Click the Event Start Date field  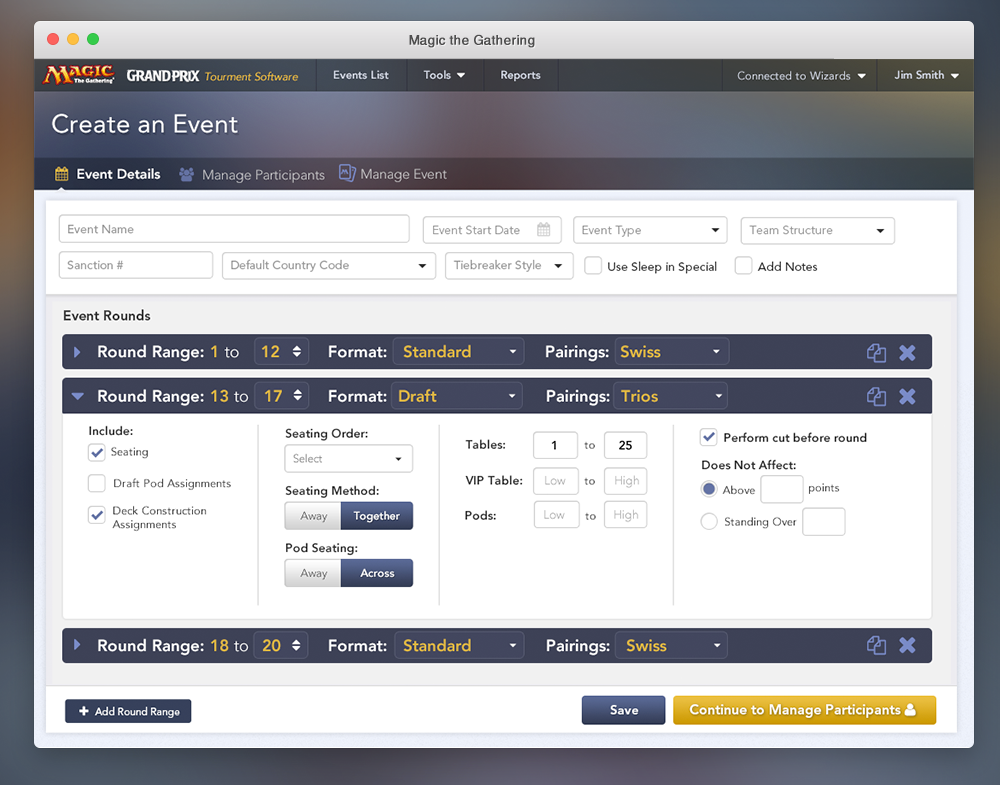[x=492, y=230]
